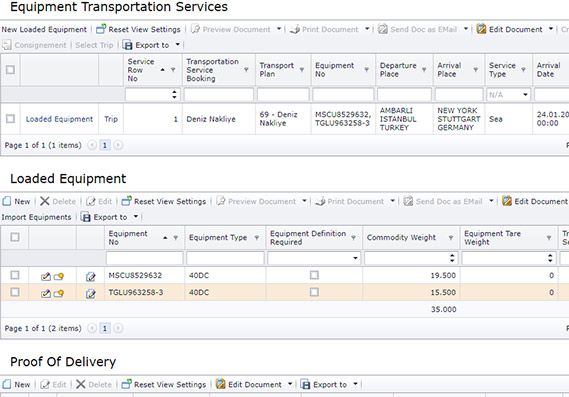
Task: Click Trip link in Deniz Nakliye row
Action: point(111,119)
